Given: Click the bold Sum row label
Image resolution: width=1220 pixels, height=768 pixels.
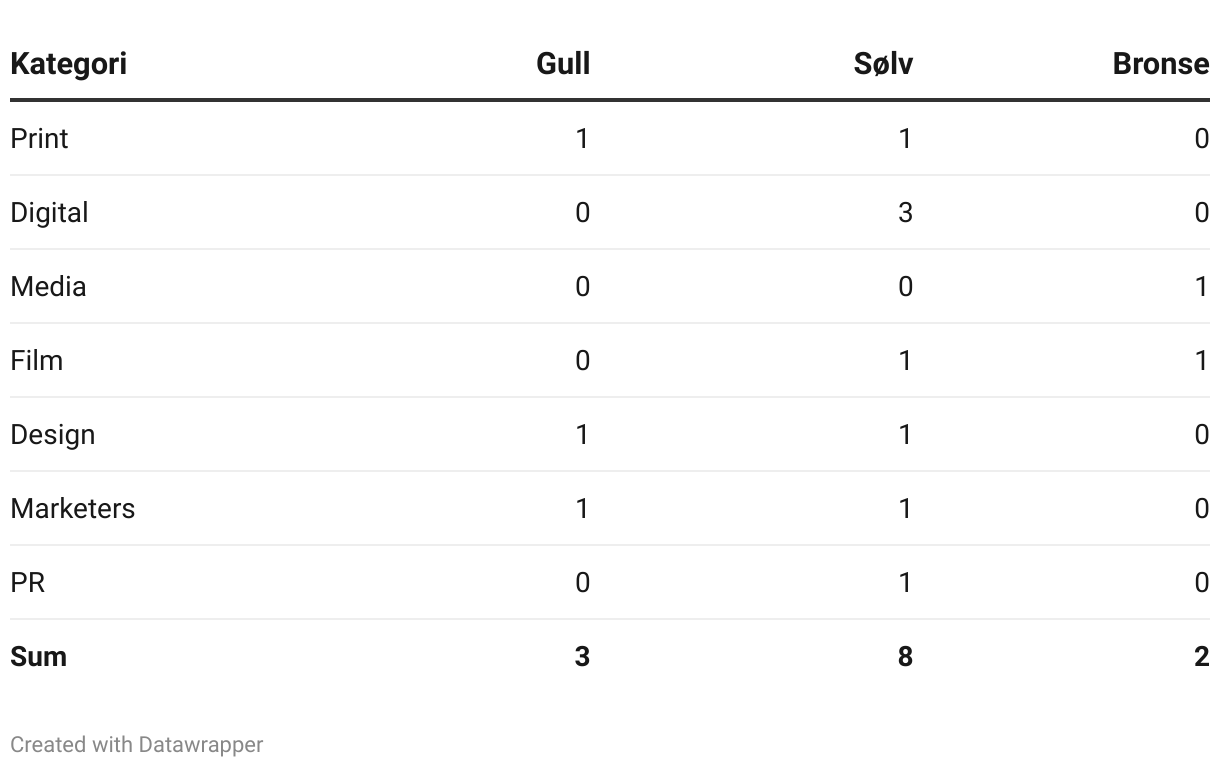Looking at the screenshot, I should tap(38, 657).
